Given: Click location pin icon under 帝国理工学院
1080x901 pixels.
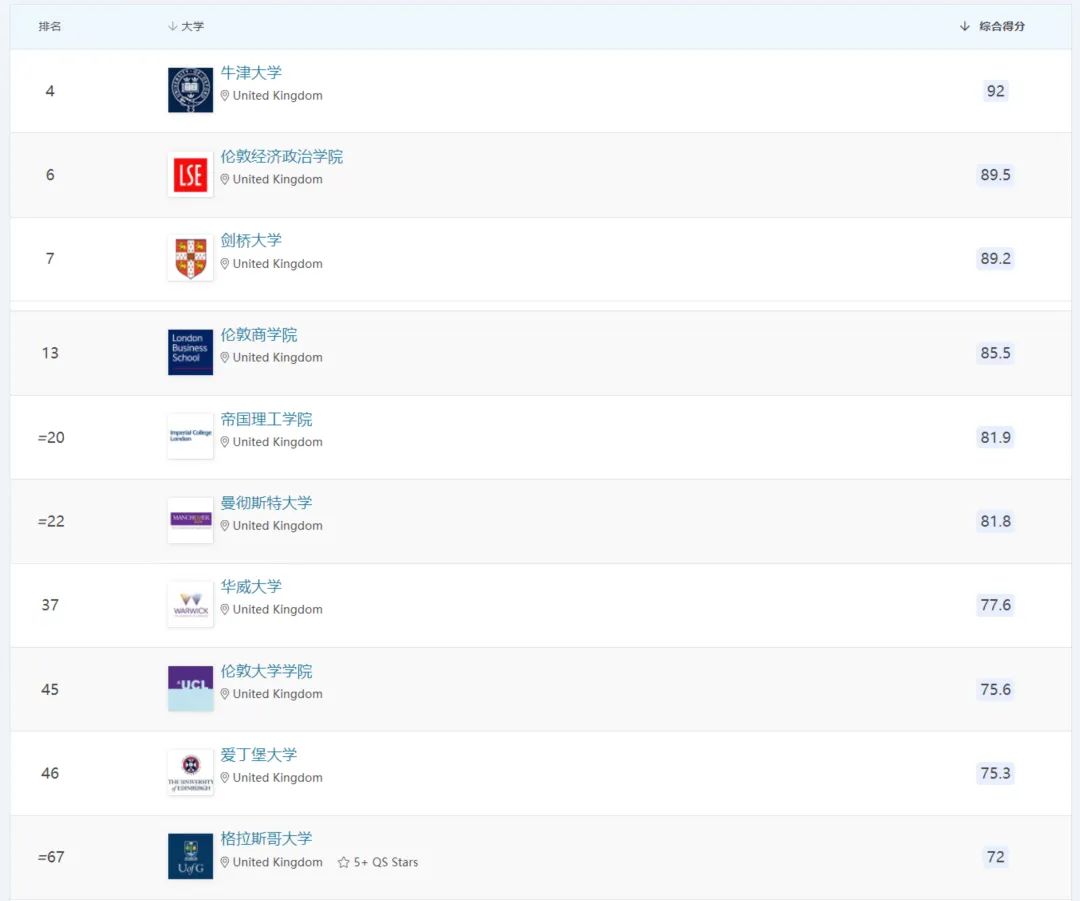Looking at the screenshot, I should [x=225, y=442].
